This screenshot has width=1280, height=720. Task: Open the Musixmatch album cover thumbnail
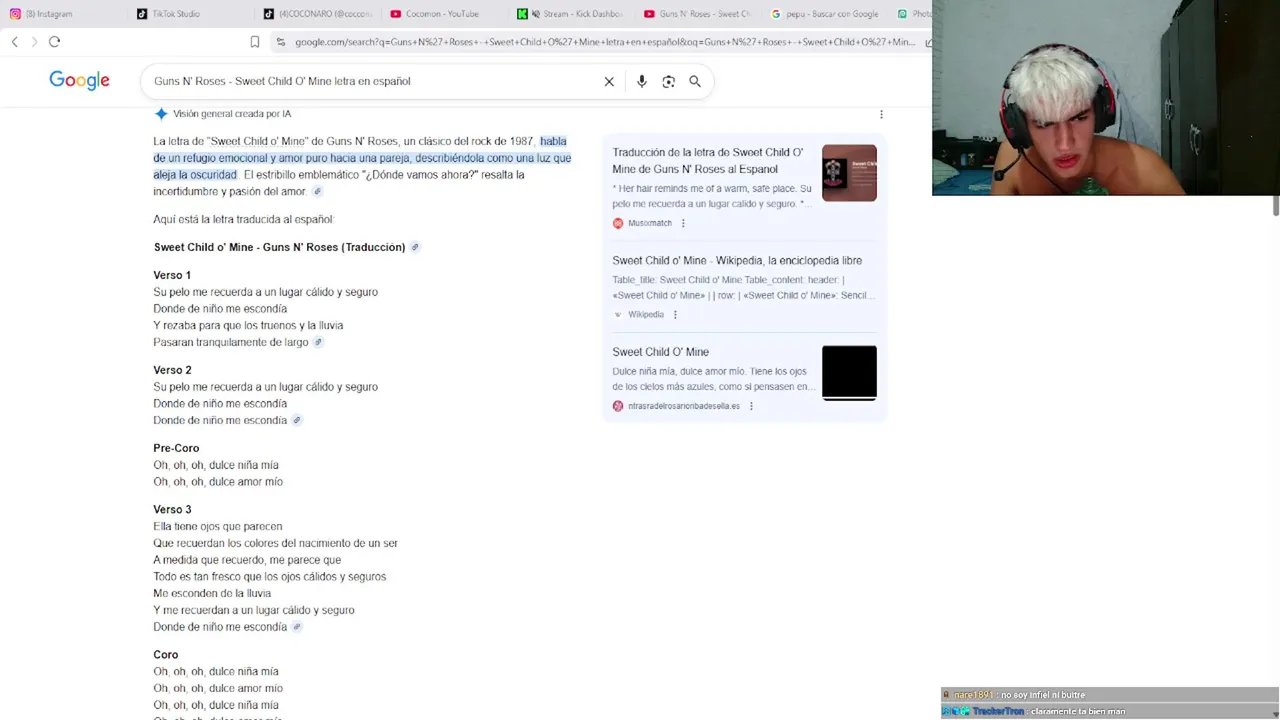(x=849, y=173)
